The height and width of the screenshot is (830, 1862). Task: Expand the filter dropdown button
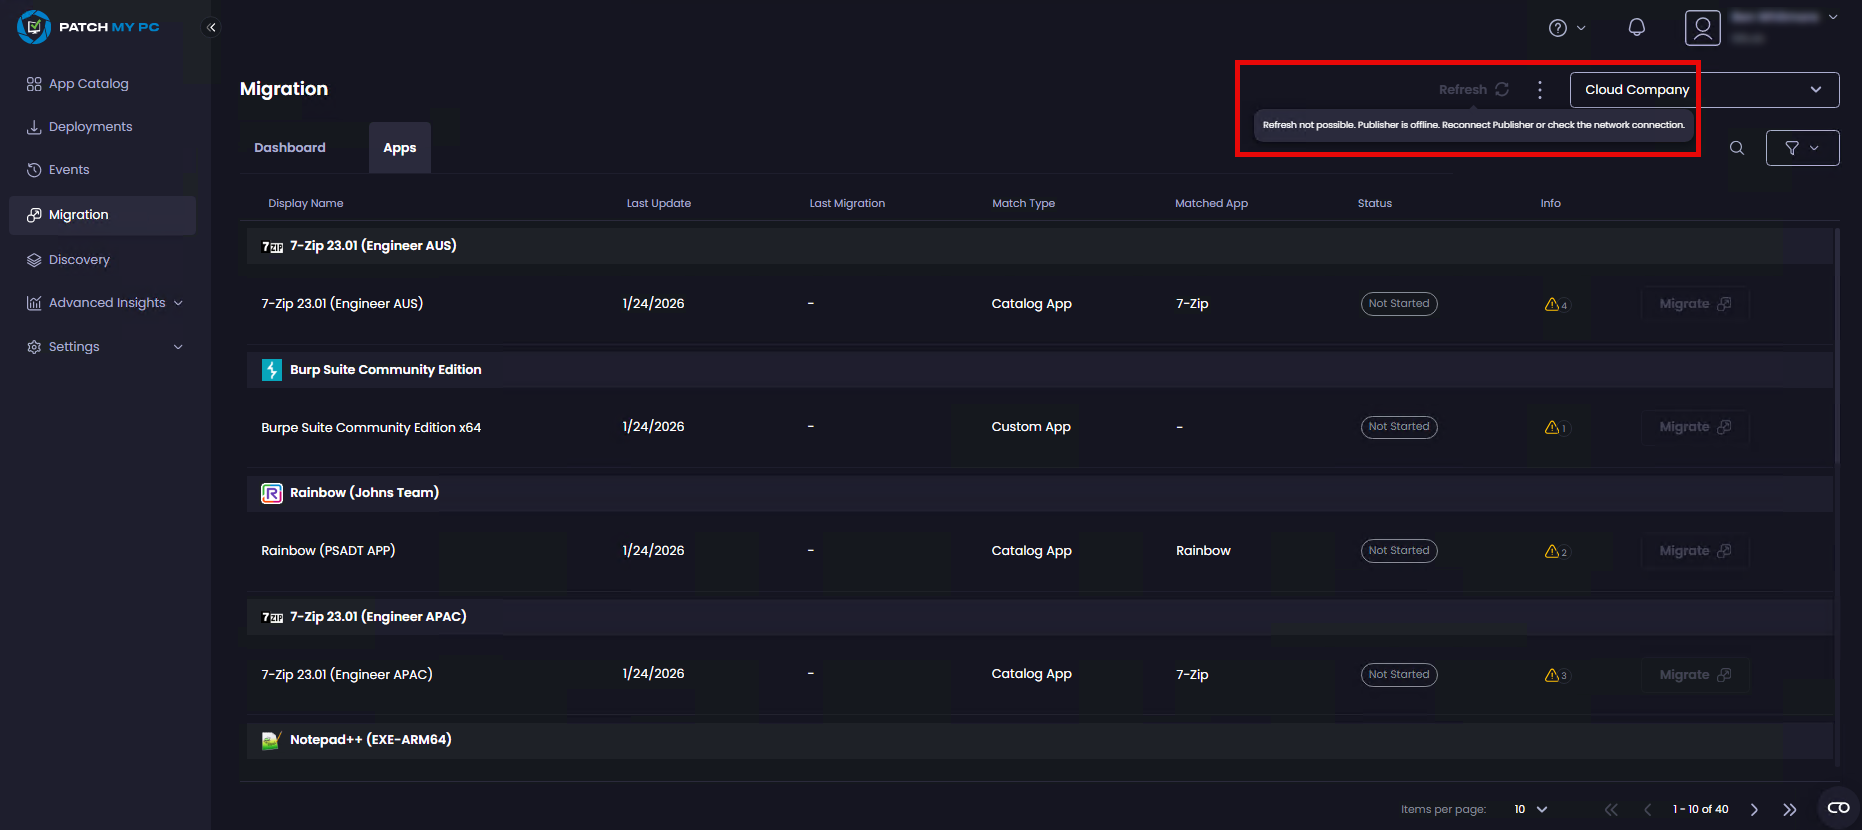[1802, 148]
